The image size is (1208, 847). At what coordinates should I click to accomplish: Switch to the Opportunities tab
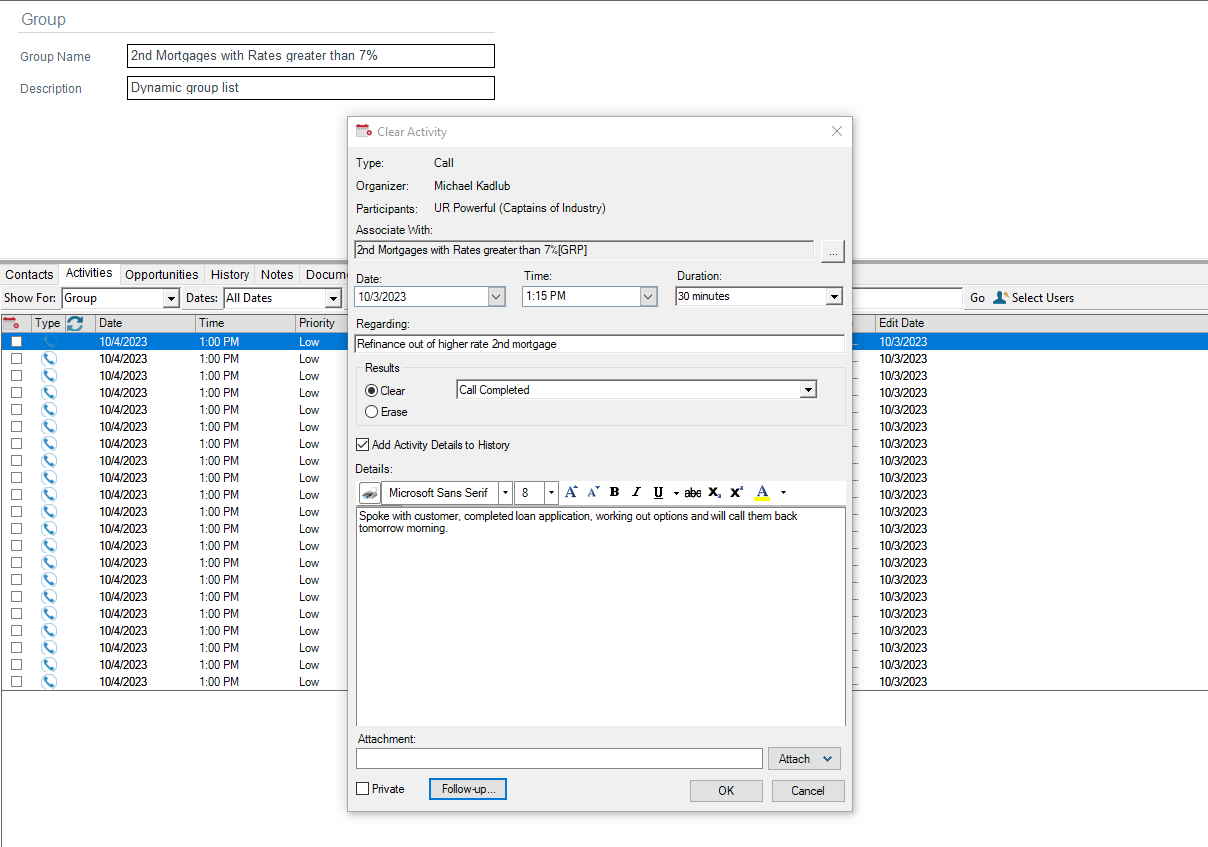[x=162, y=275]
